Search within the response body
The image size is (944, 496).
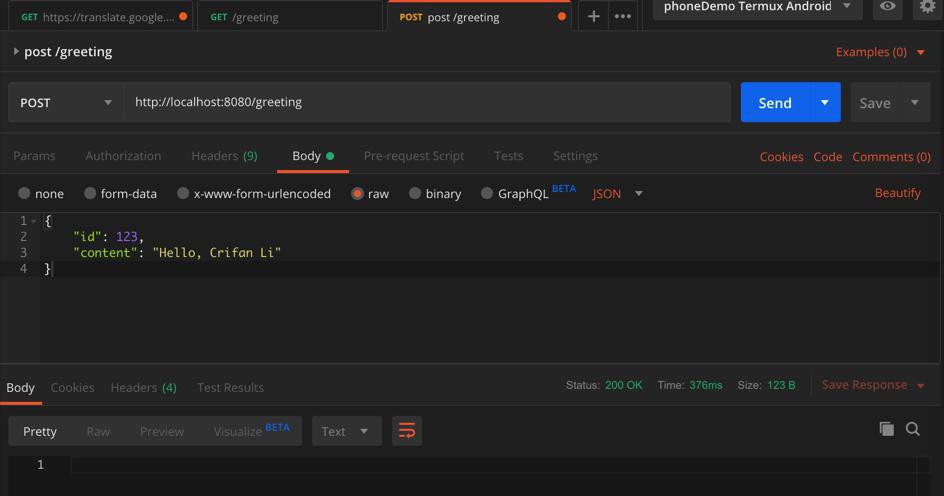coord(913,429)
